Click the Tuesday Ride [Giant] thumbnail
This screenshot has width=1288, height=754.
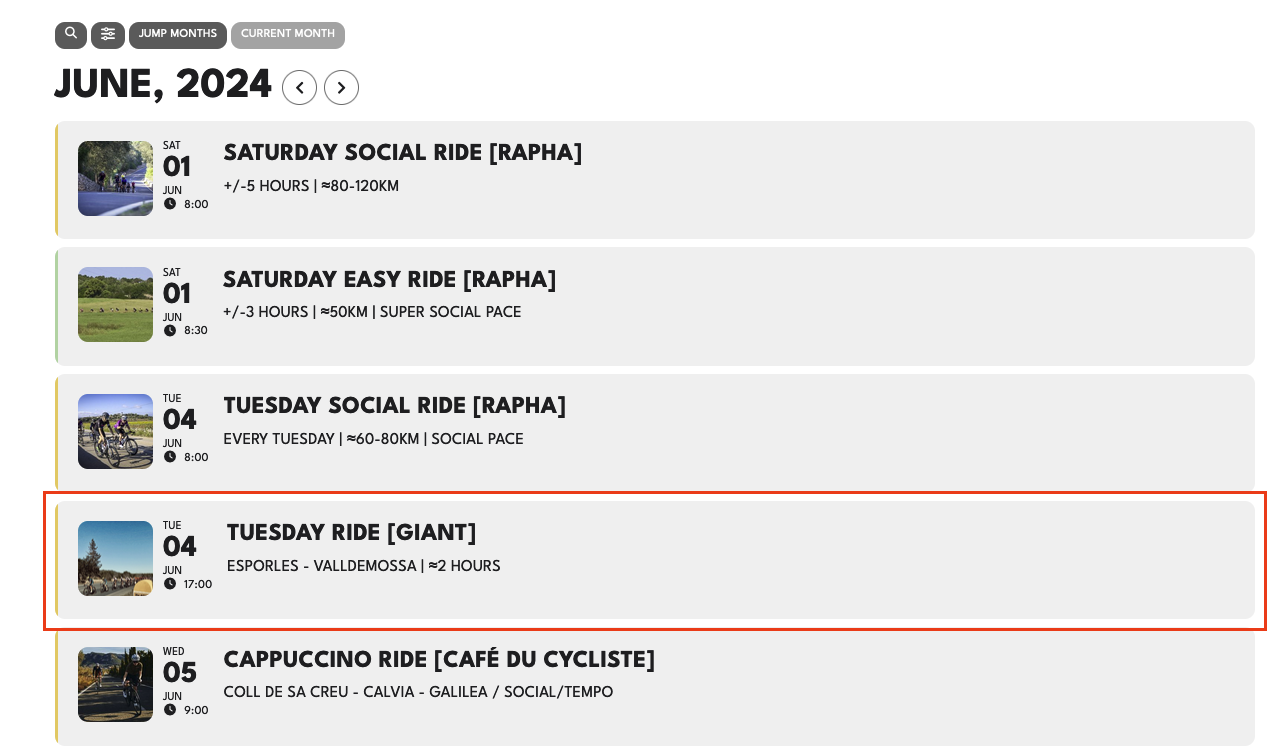coord(116,558)
